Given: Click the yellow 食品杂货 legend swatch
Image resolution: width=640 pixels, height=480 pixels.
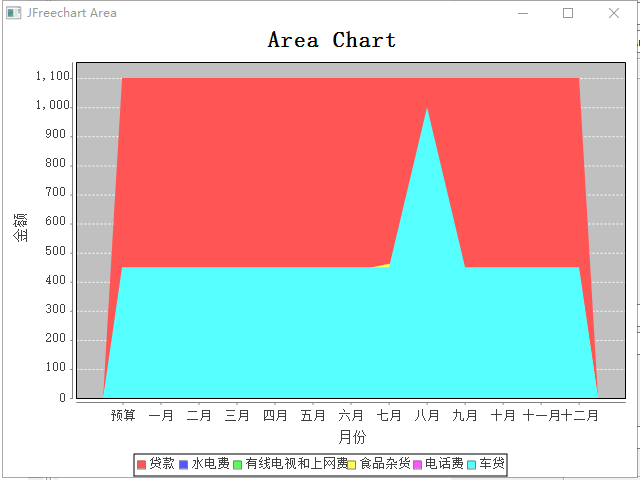Looking at the screenshot, I should coord(351,464).
